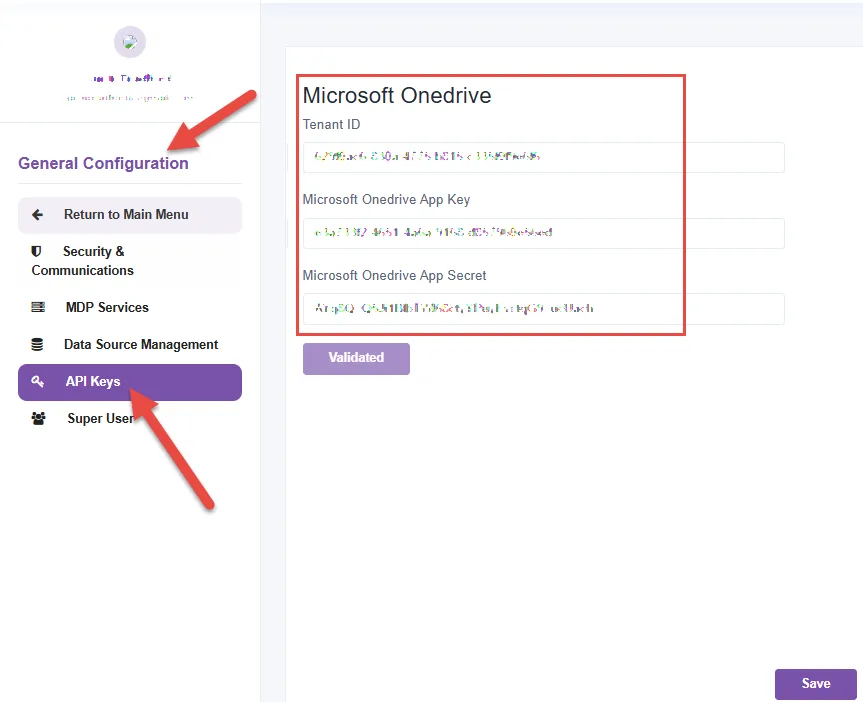Click the Validated button
The height and width of the screenshot is (702, 863).
point(356,359)
